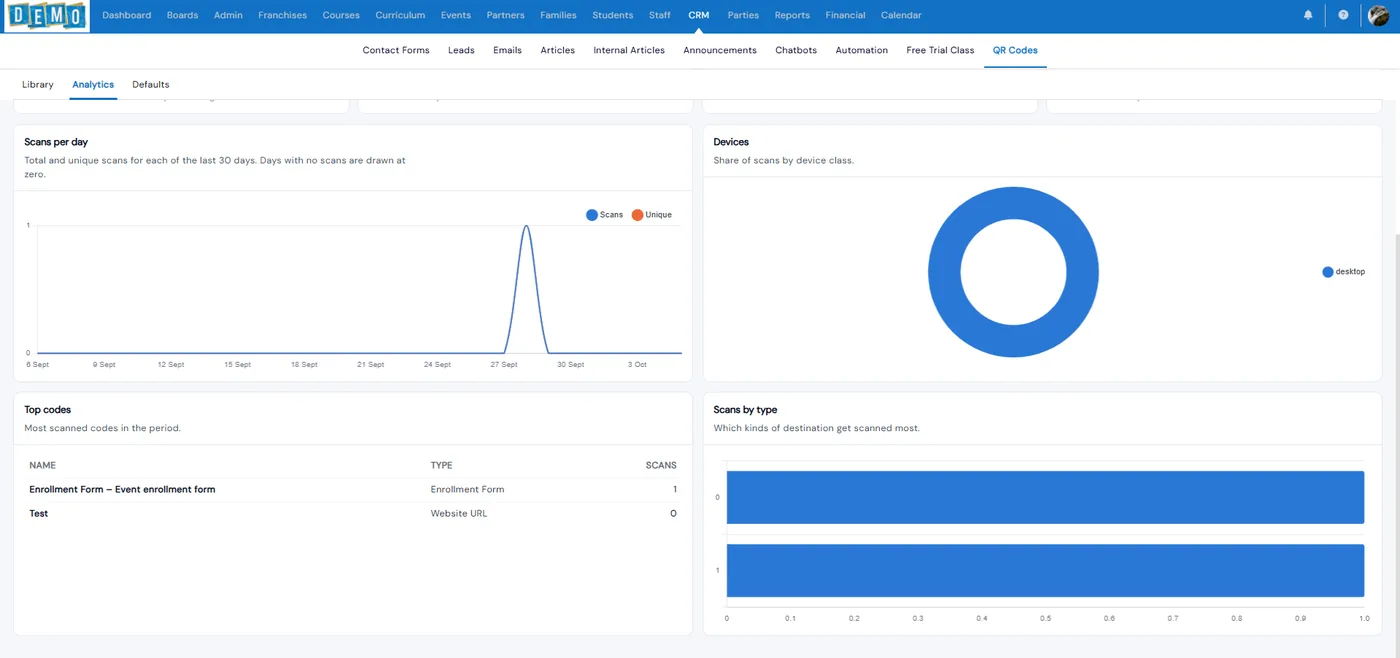Viewport: 1400px width, 658px height.
Task: Go to Dashboard in top navigation
Action: (127, 15)
